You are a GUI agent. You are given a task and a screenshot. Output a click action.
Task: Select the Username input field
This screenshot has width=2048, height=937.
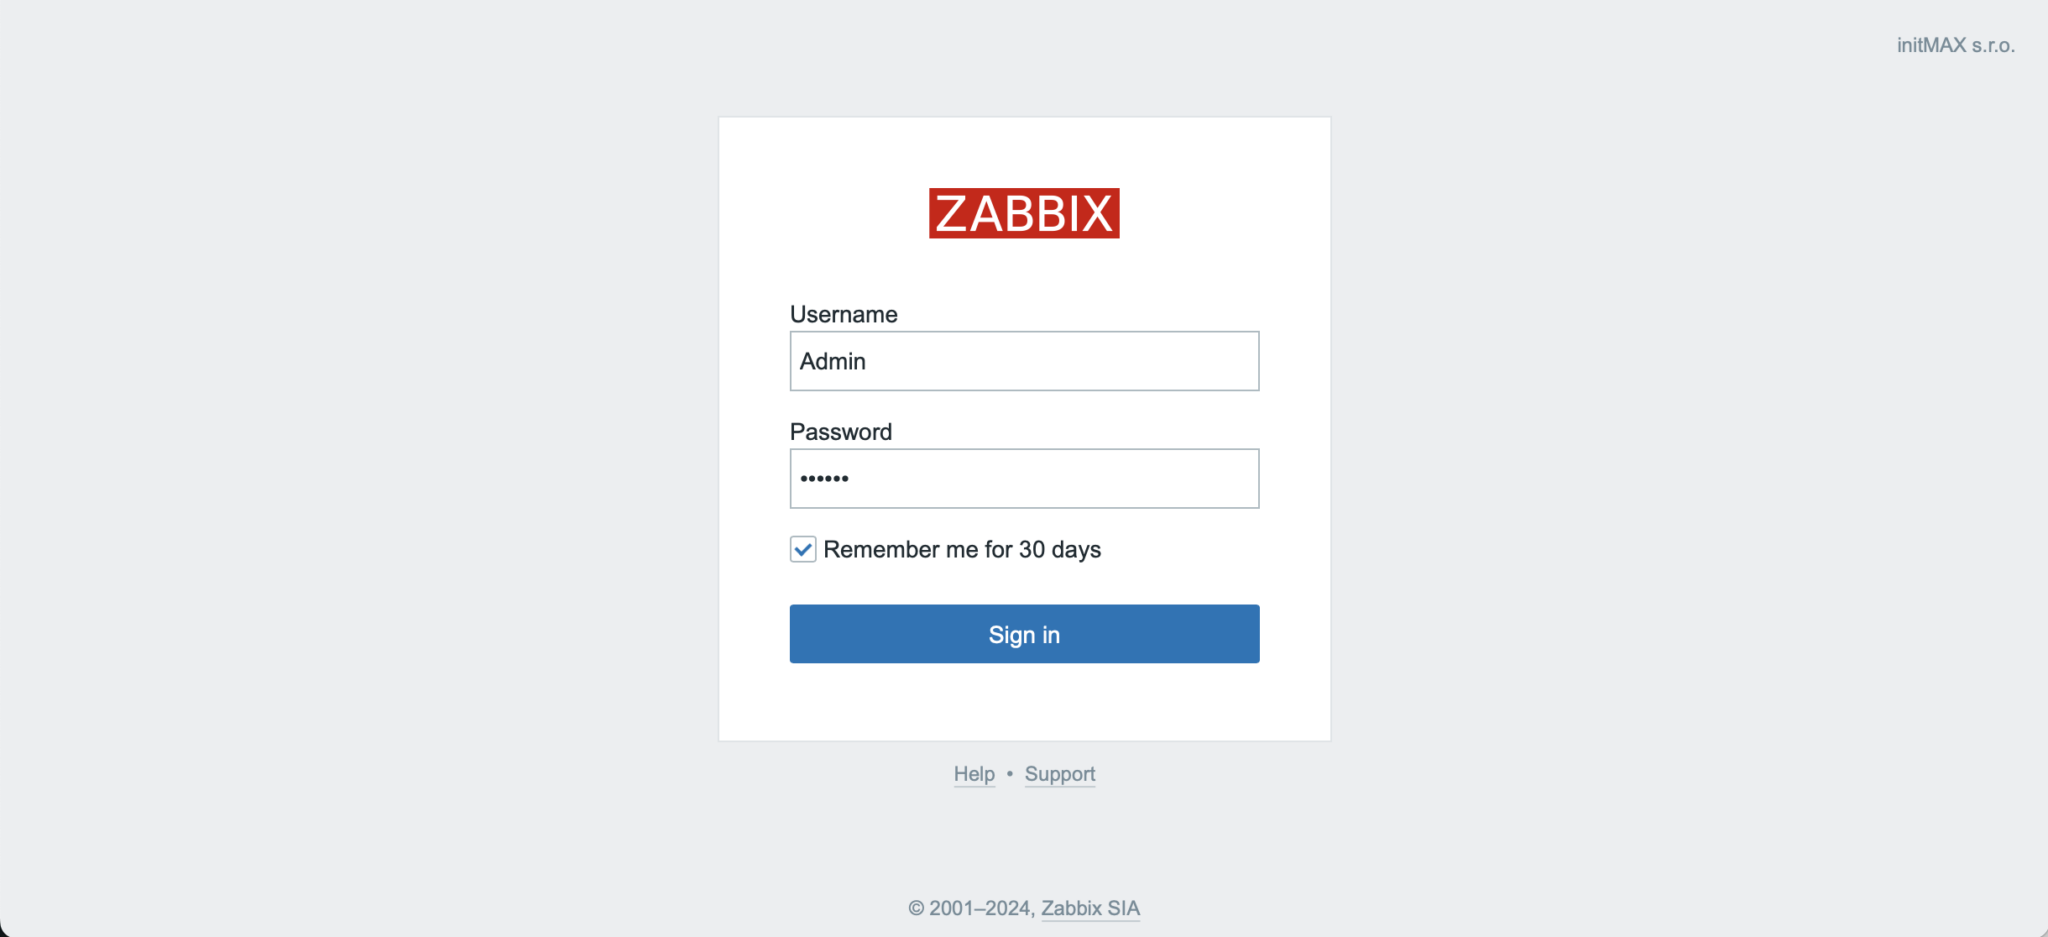coord(1023,361)
